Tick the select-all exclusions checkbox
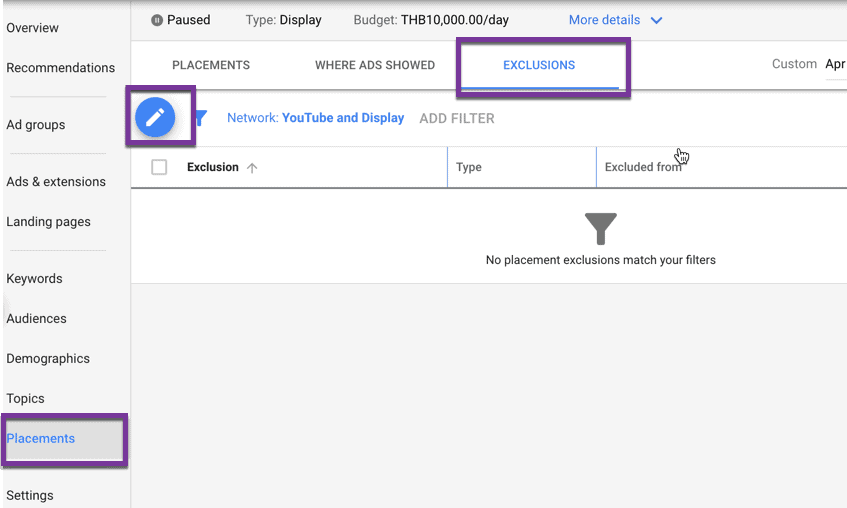 tap(159, 167)
